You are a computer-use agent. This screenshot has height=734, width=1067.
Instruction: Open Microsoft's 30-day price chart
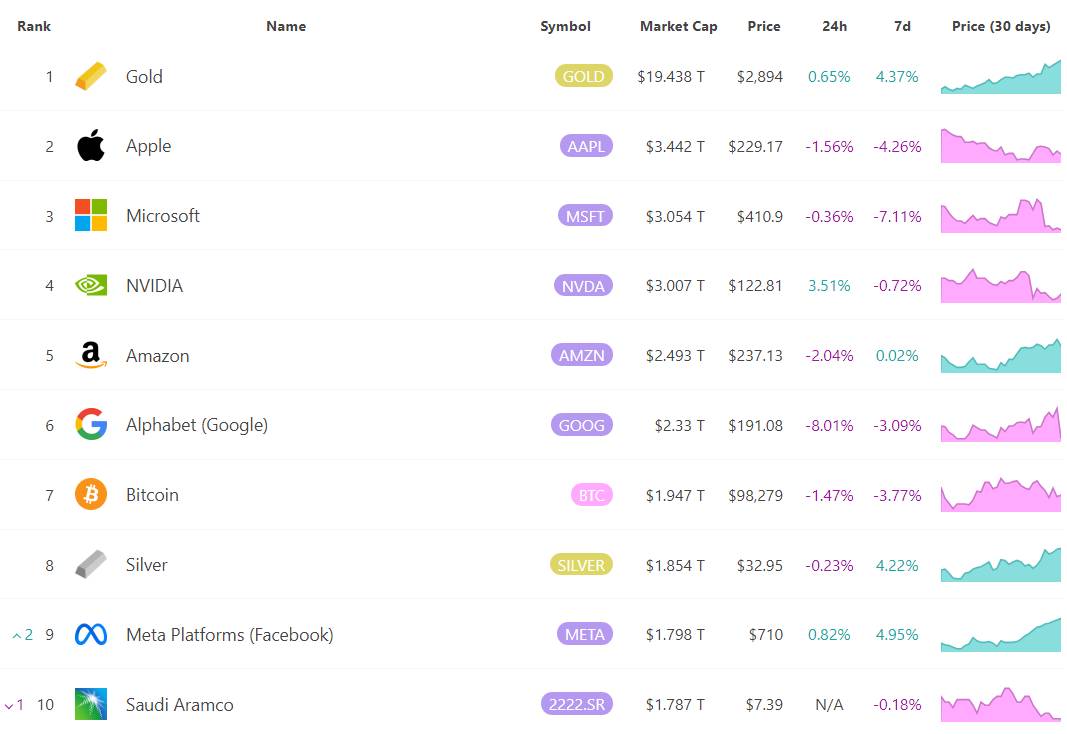point(1000,216)
